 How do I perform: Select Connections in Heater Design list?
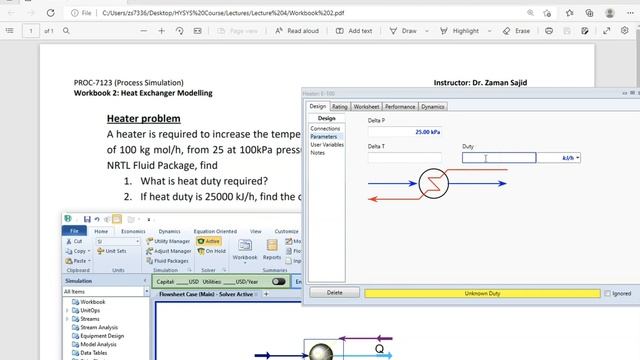(x=325, y=129)
